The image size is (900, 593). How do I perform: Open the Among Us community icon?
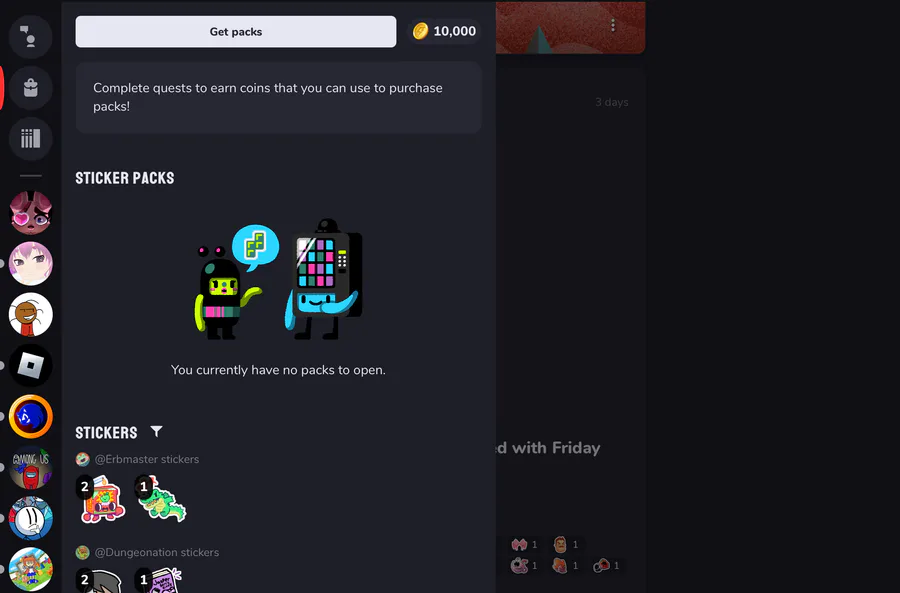[x=30, y=467]
